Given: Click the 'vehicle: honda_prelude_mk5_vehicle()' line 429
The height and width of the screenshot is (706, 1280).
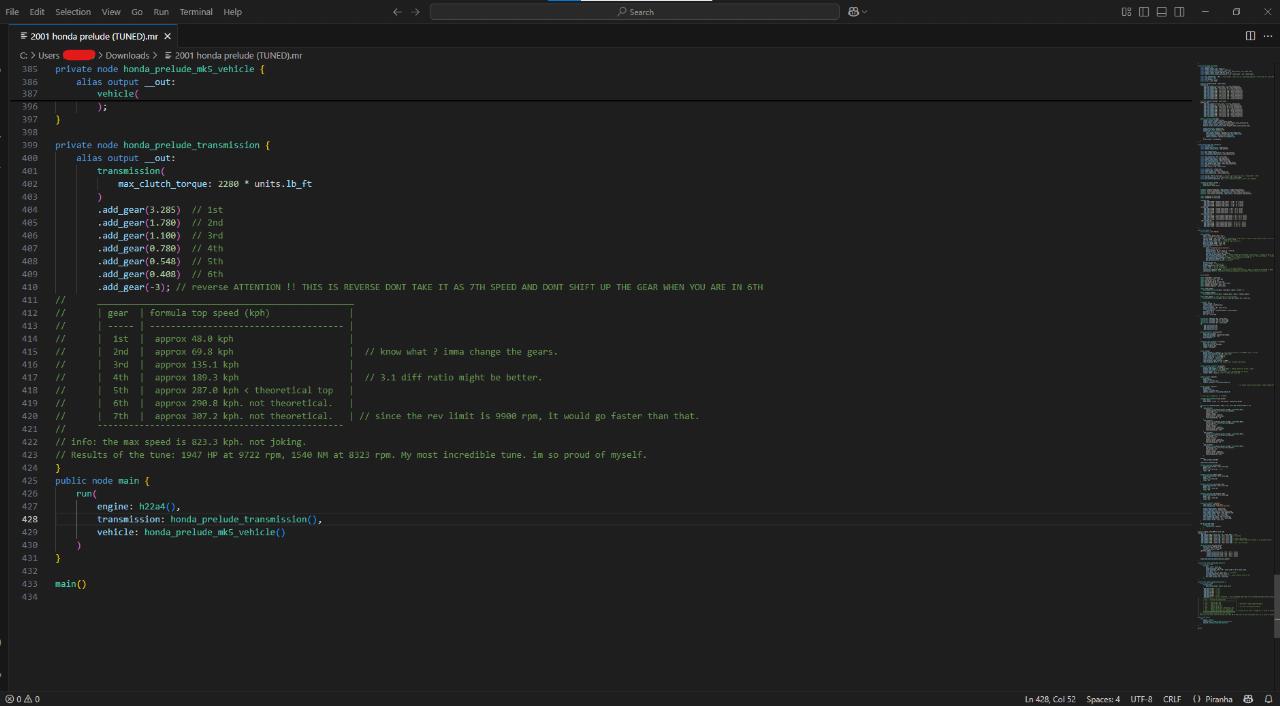Looking at the screenshot, I should point(191,532).
